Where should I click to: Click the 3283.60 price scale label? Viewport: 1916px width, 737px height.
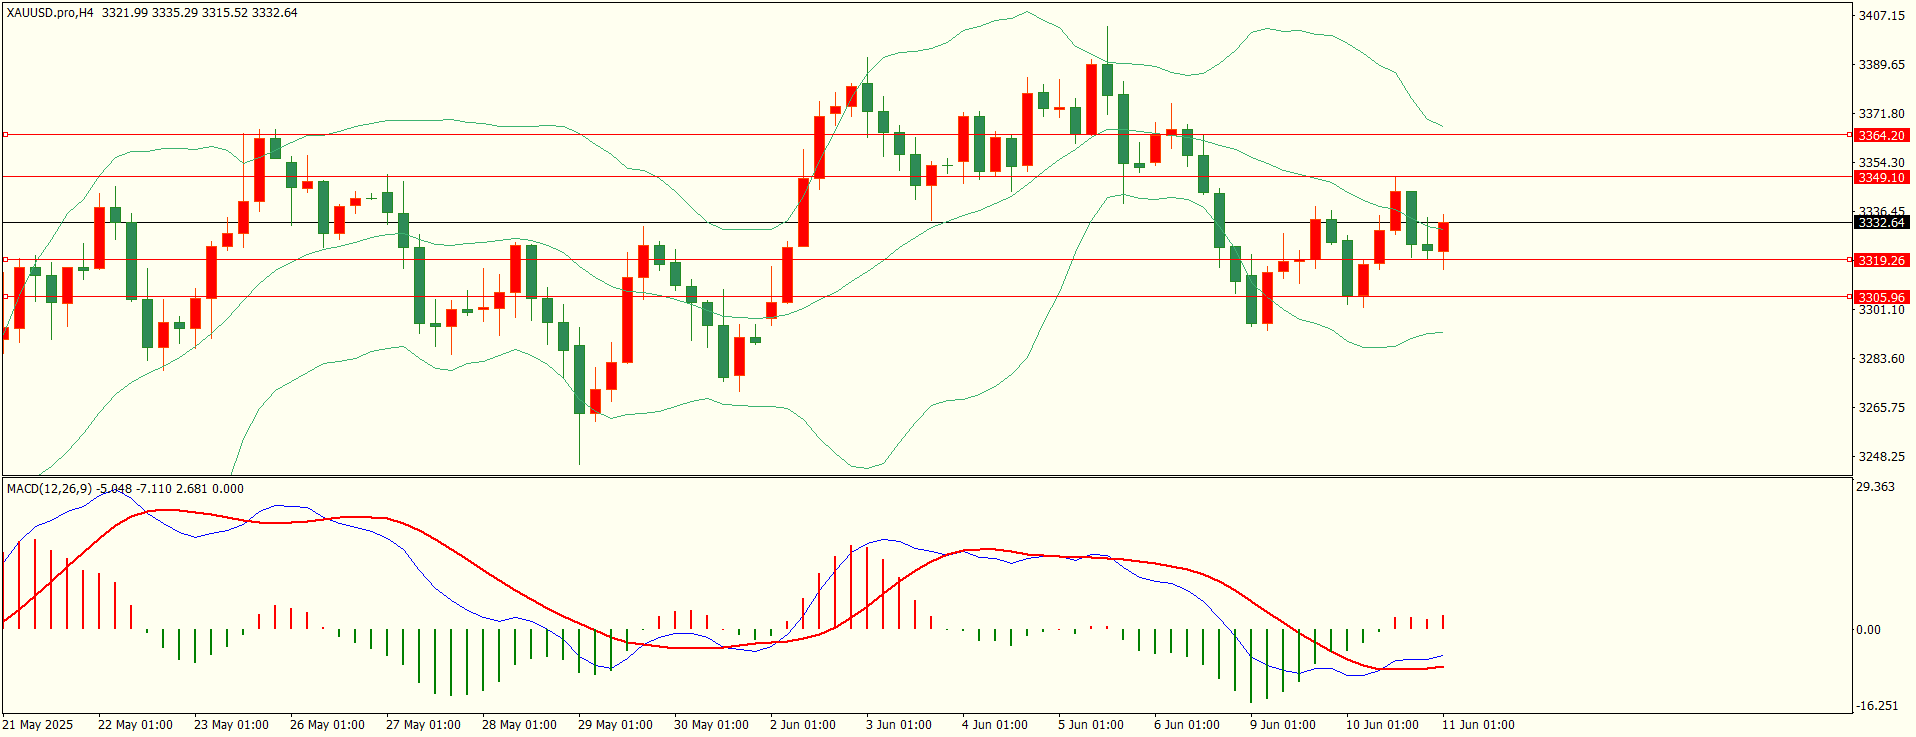[1881, 359]
